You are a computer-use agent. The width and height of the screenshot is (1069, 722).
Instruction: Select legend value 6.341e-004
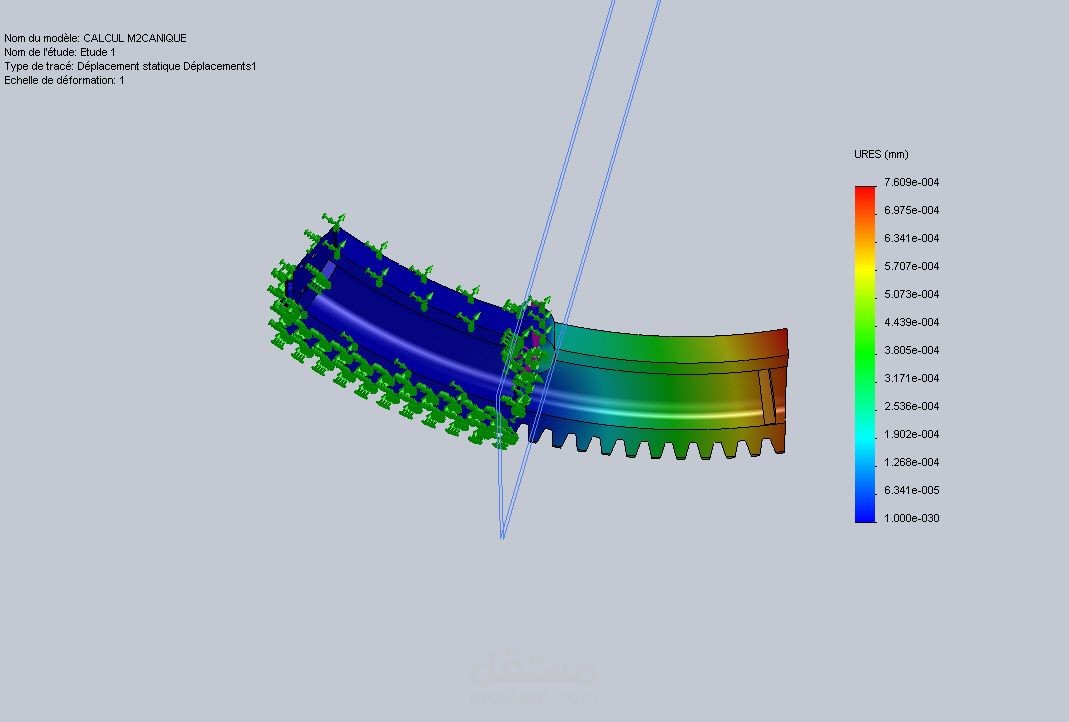coord(912,238)
